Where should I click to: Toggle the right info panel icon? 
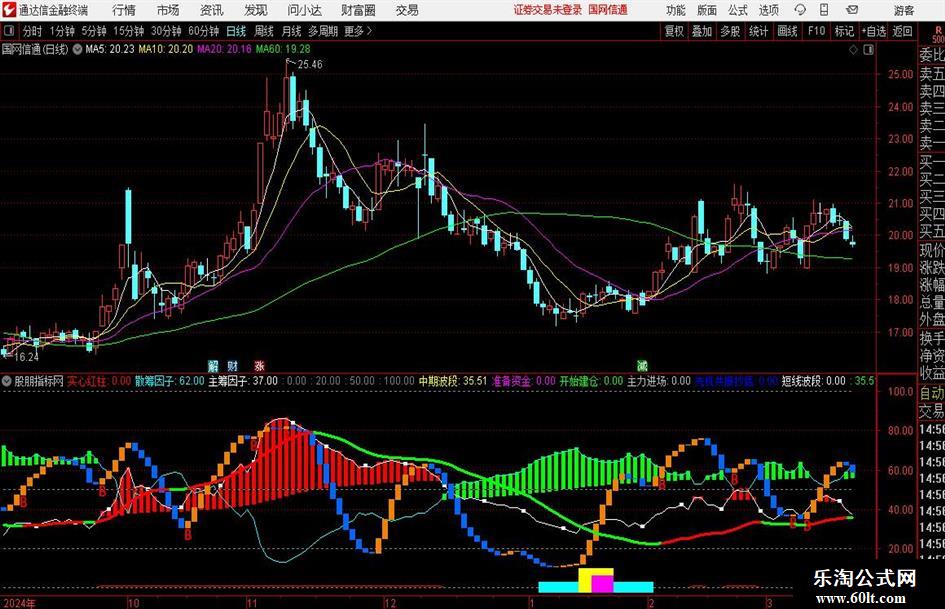868,50
